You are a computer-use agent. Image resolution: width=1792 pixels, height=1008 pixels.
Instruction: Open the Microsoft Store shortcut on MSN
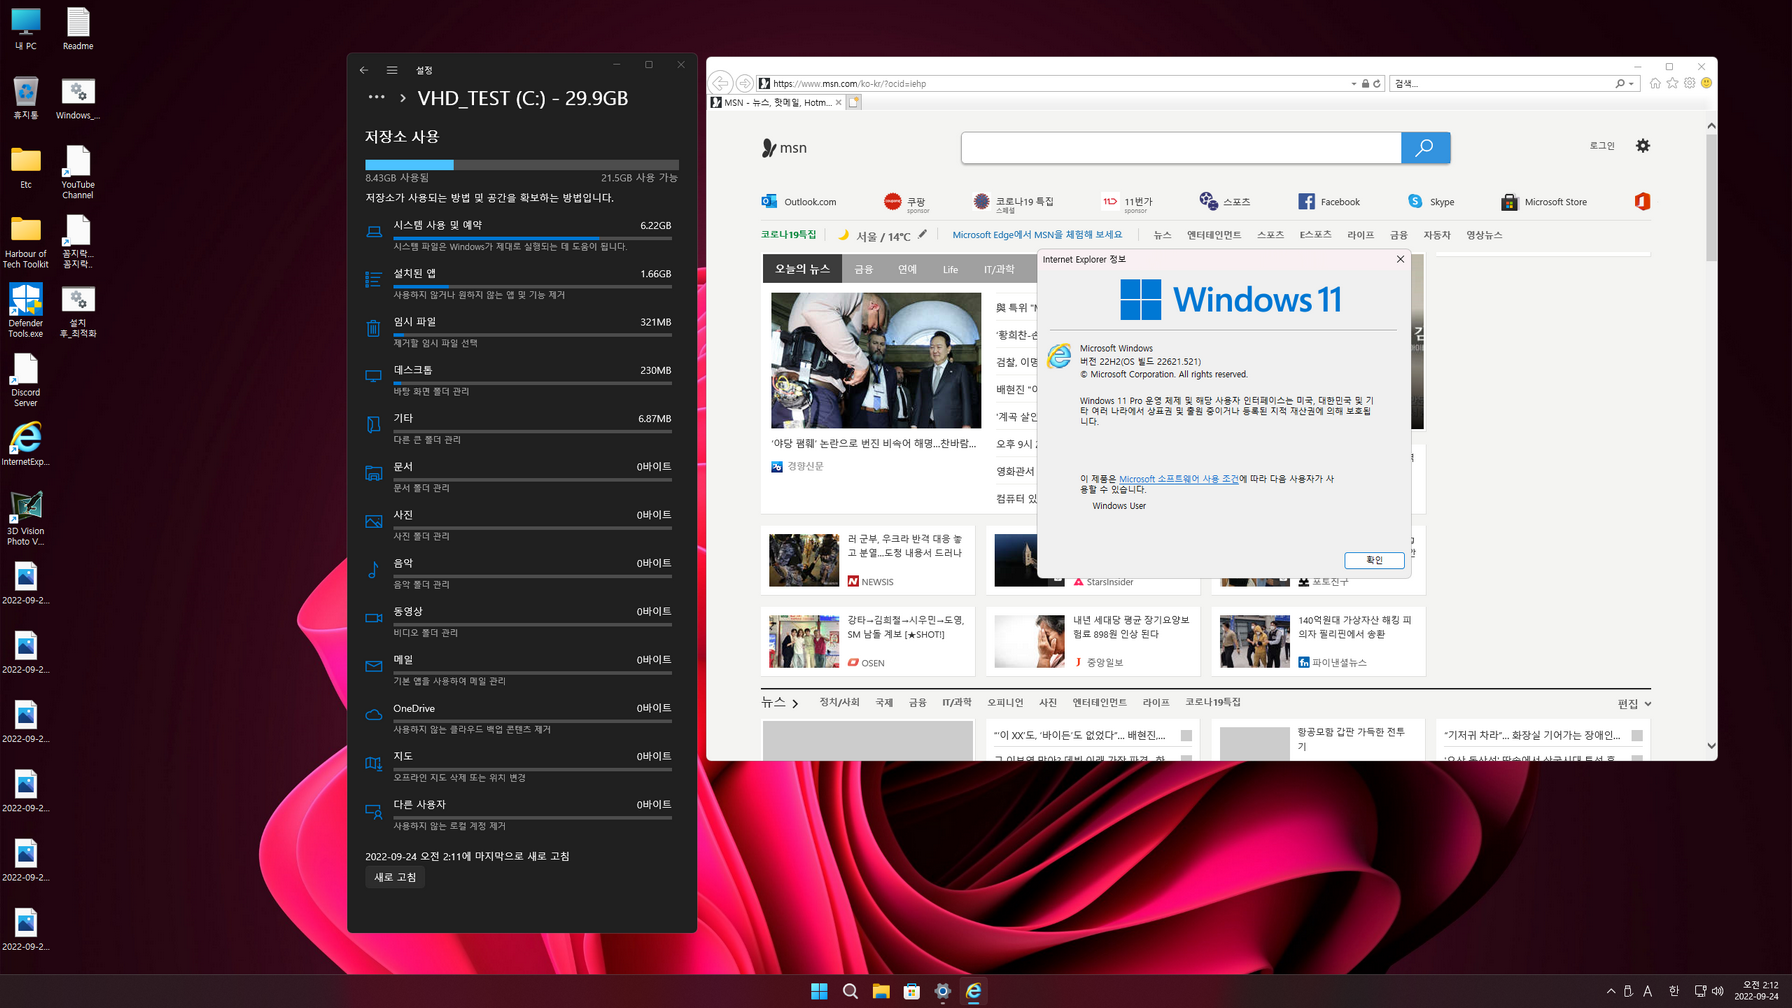point(1544,202)
